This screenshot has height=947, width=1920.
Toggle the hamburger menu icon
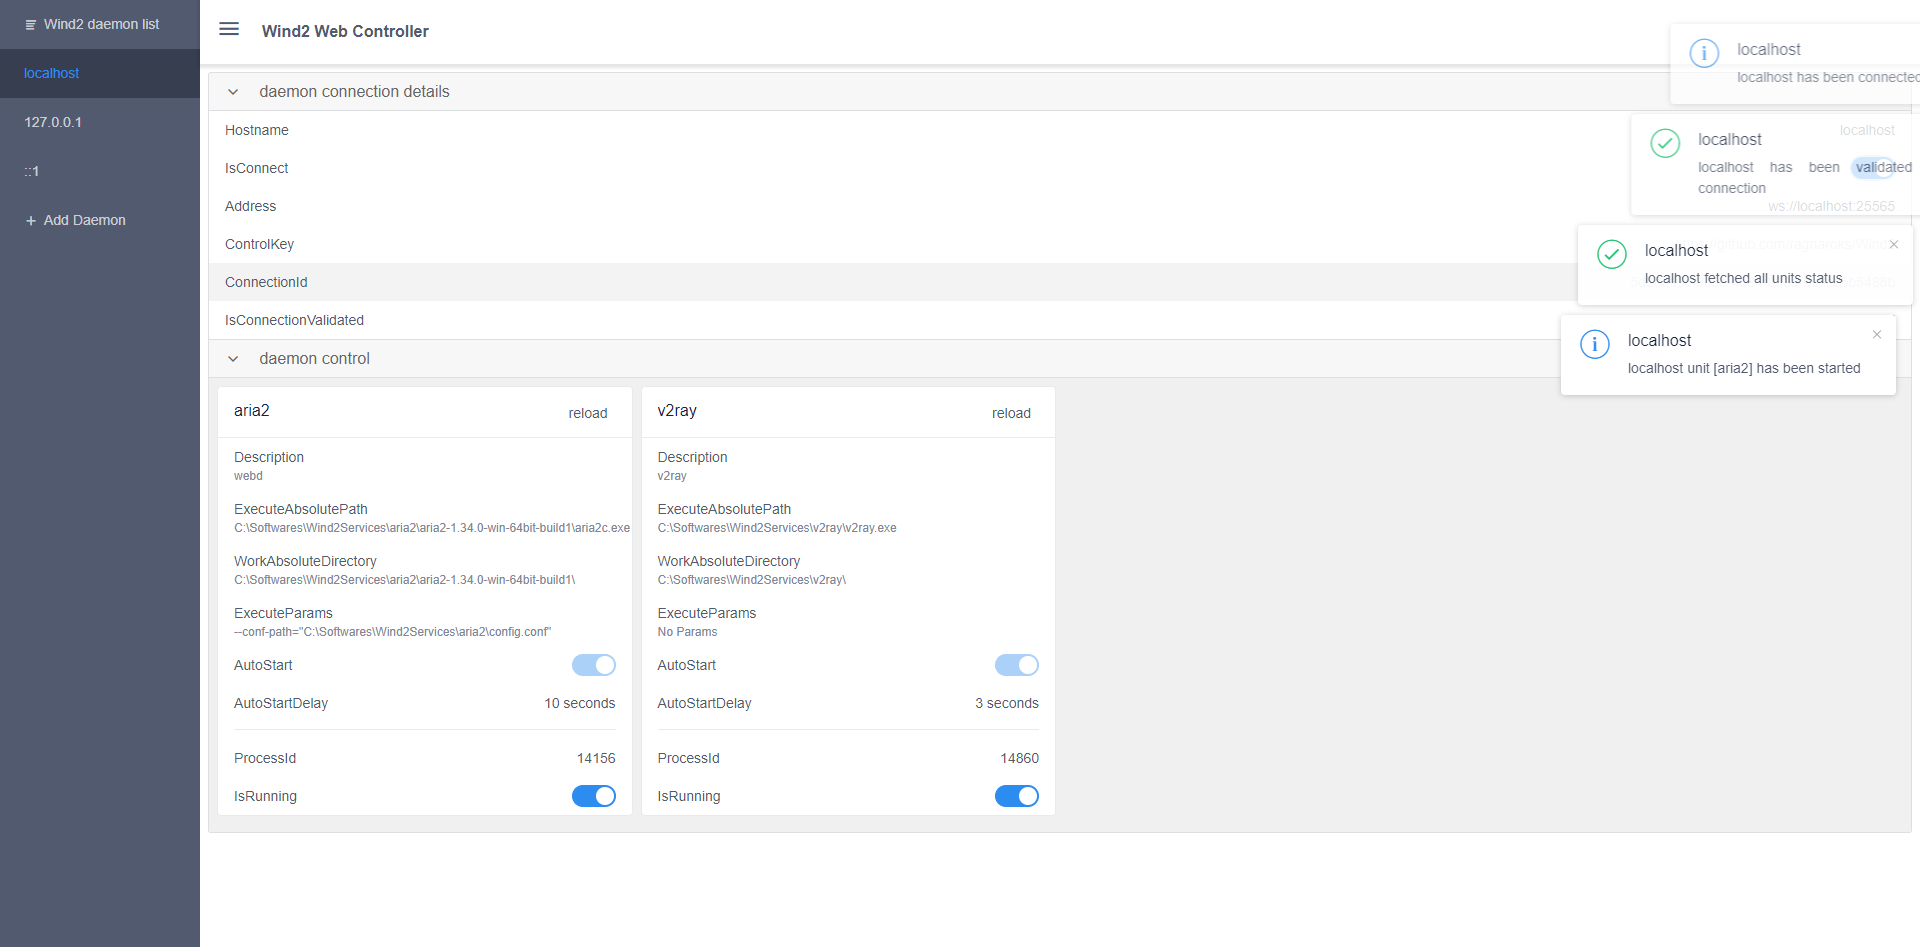tap(229, 29)
